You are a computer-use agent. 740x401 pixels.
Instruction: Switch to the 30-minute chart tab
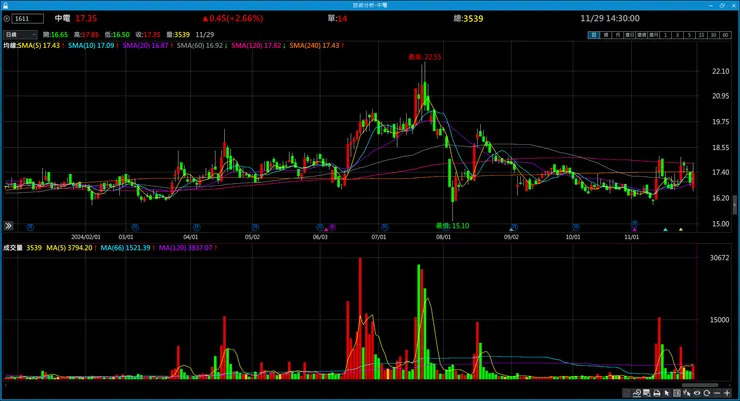713,35
